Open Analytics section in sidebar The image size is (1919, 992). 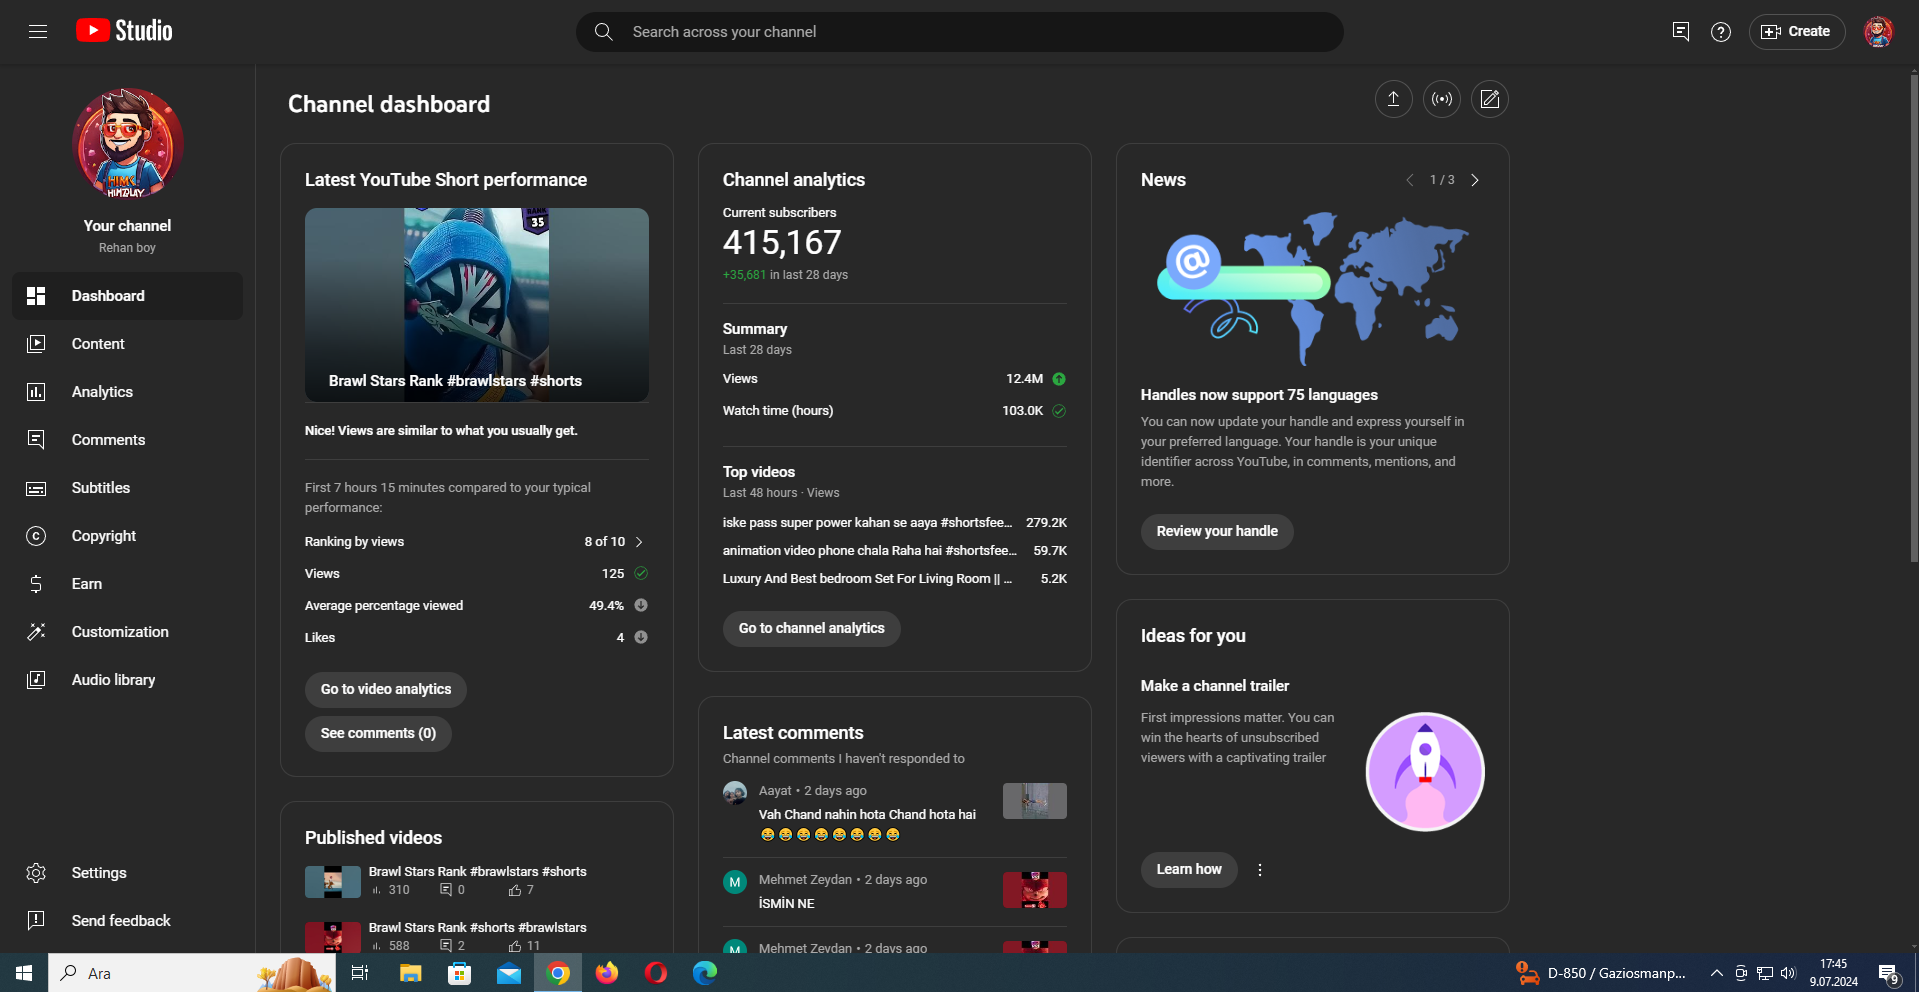pyautogui.click(x=127, y=392)
